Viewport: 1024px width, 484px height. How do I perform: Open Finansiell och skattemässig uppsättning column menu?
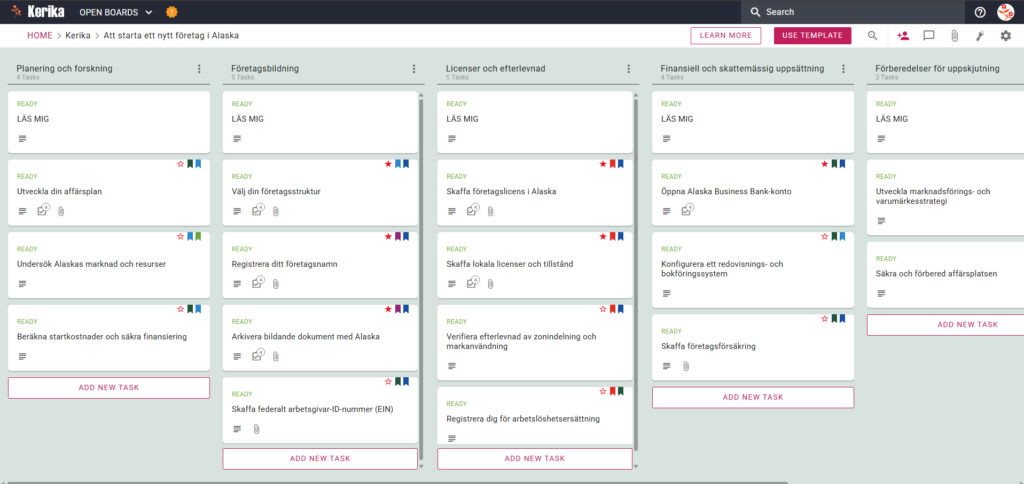(843, 69)
